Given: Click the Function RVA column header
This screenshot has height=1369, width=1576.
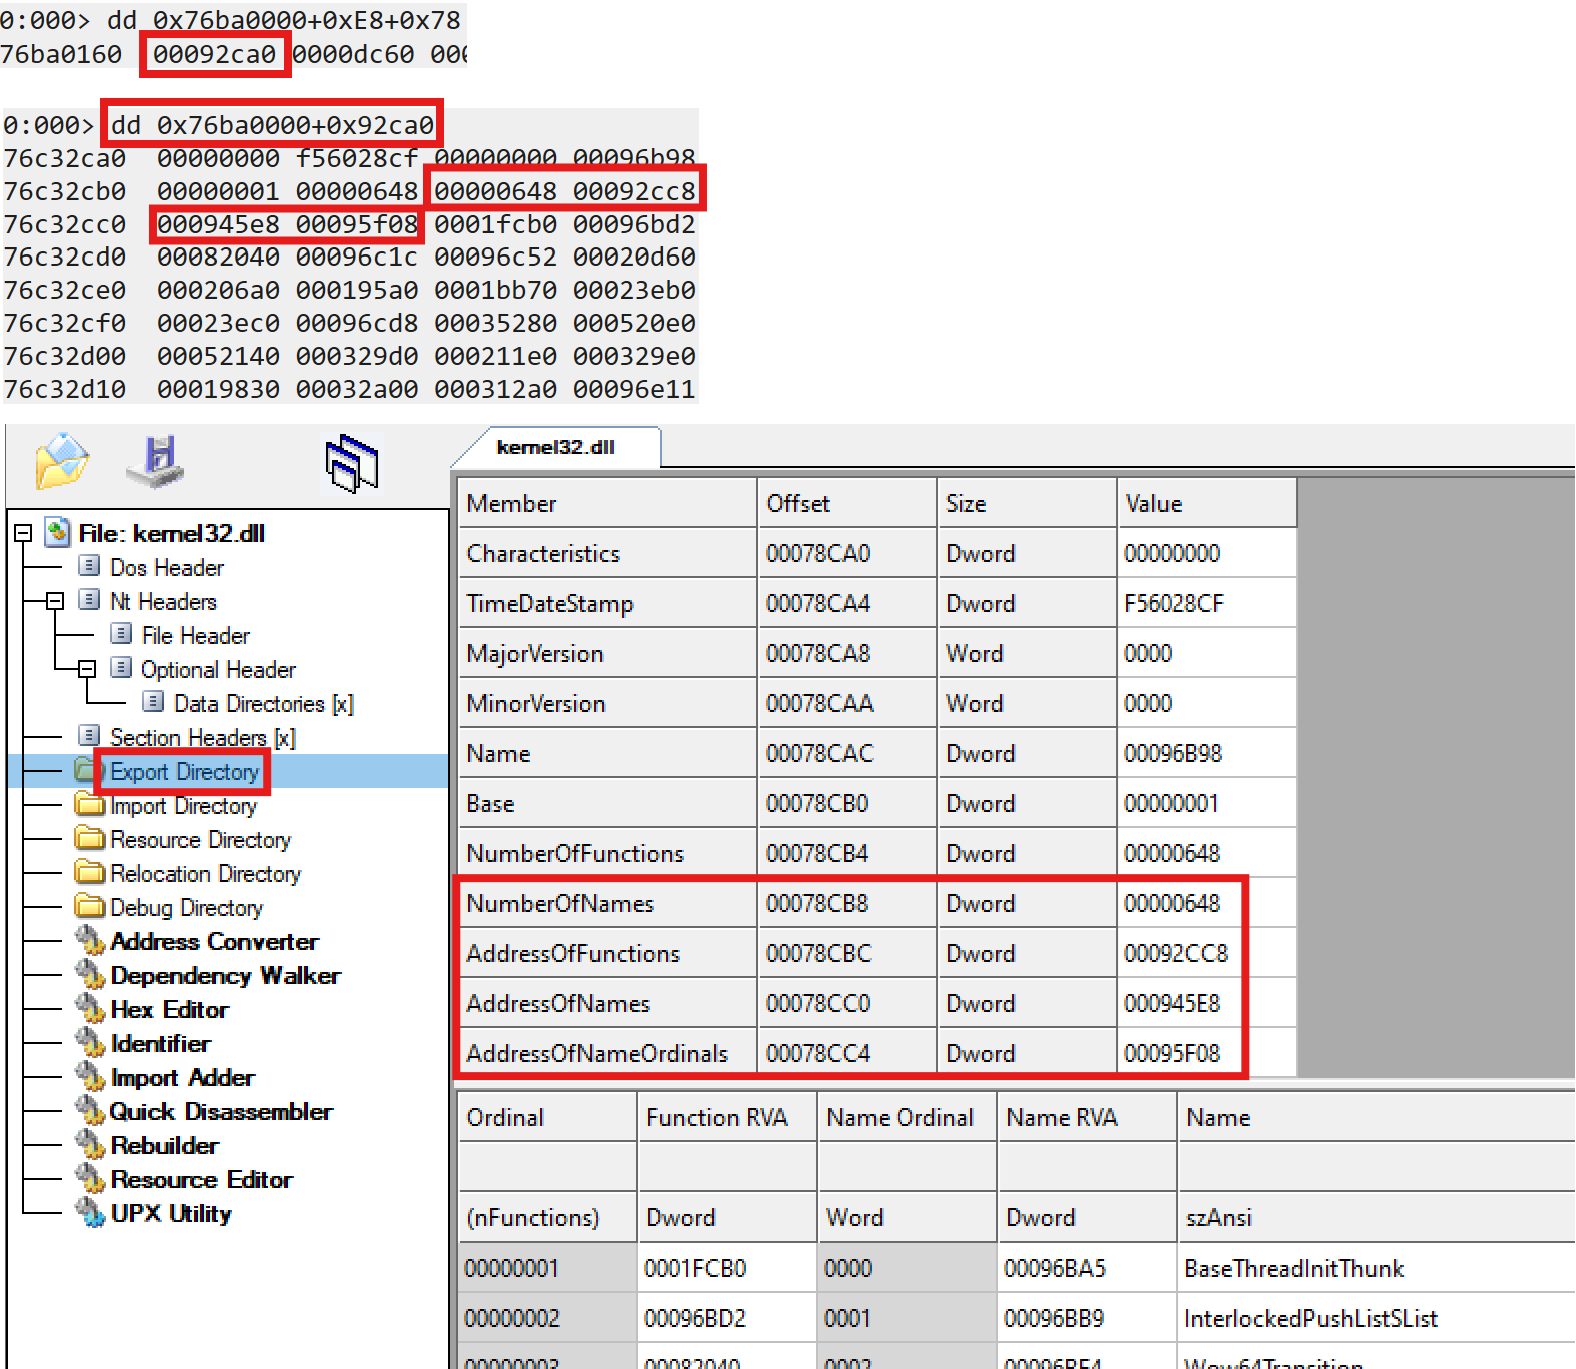Looking at the screenshot, I should 727,1117.
